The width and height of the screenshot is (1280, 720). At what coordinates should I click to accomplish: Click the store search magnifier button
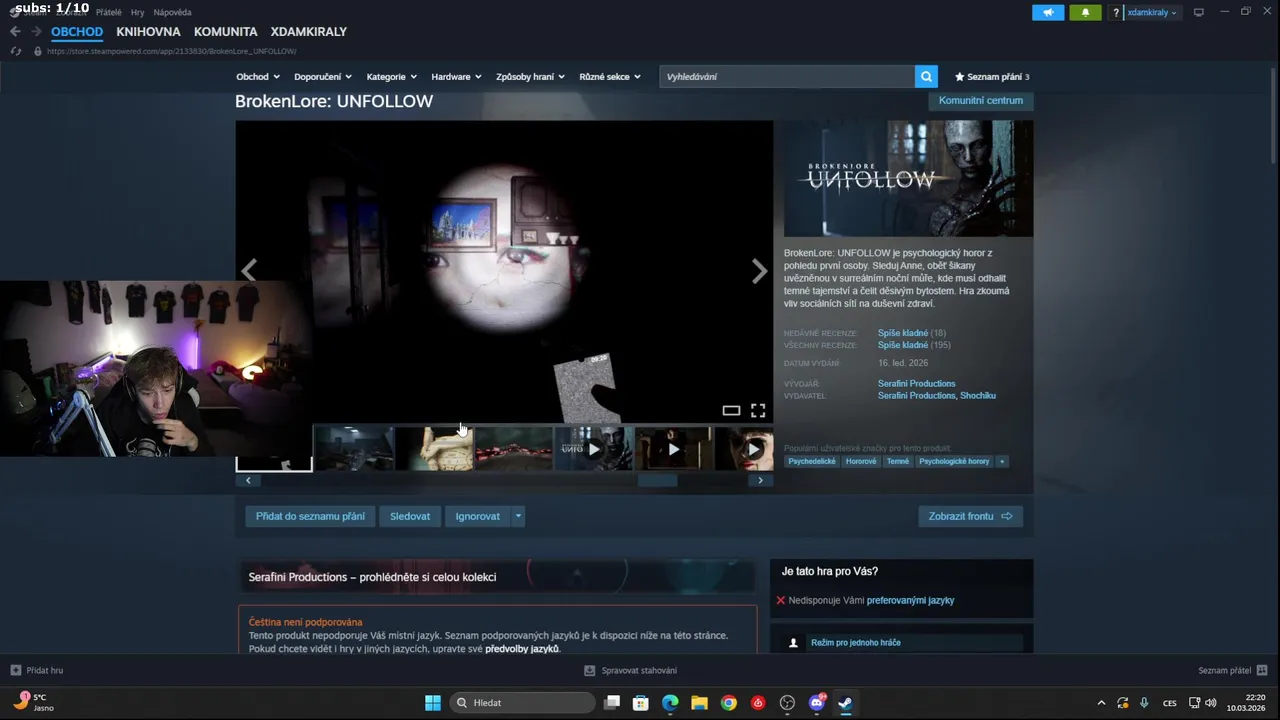point(927,76)
